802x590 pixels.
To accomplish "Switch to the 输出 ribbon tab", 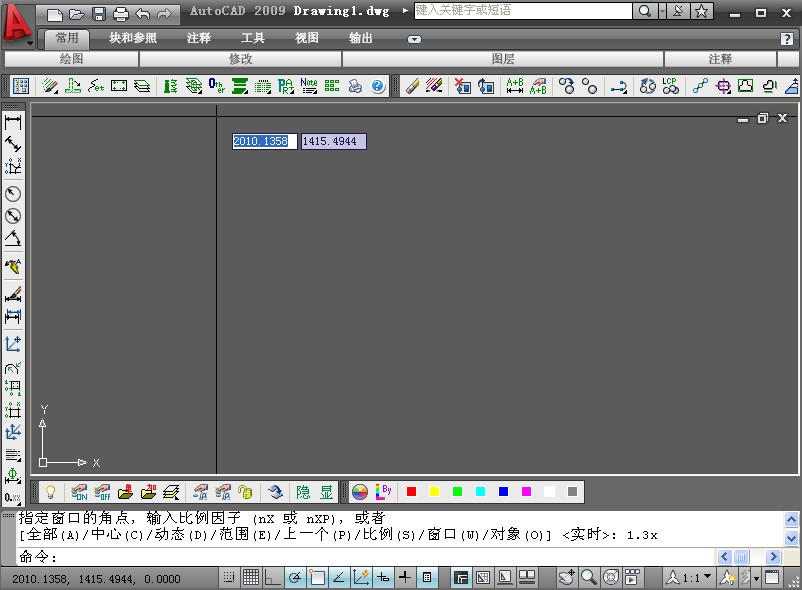I will (361, 38).
